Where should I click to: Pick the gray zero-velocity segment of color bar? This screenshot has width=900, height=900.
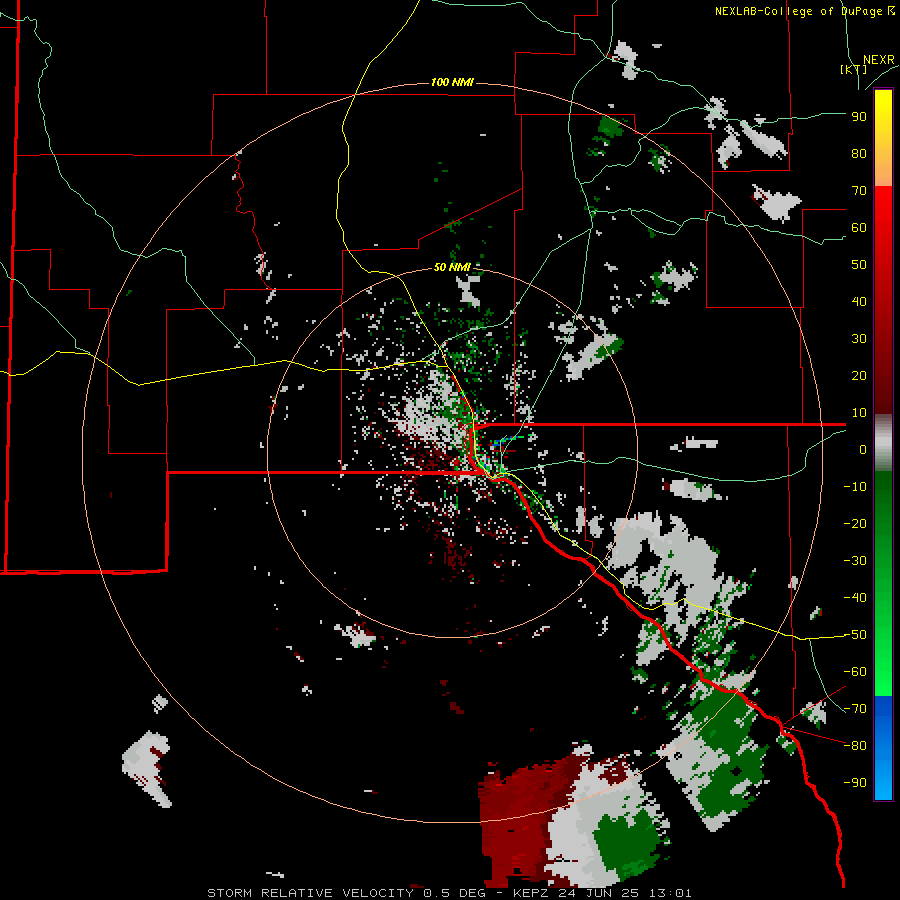tap(883, 443)
